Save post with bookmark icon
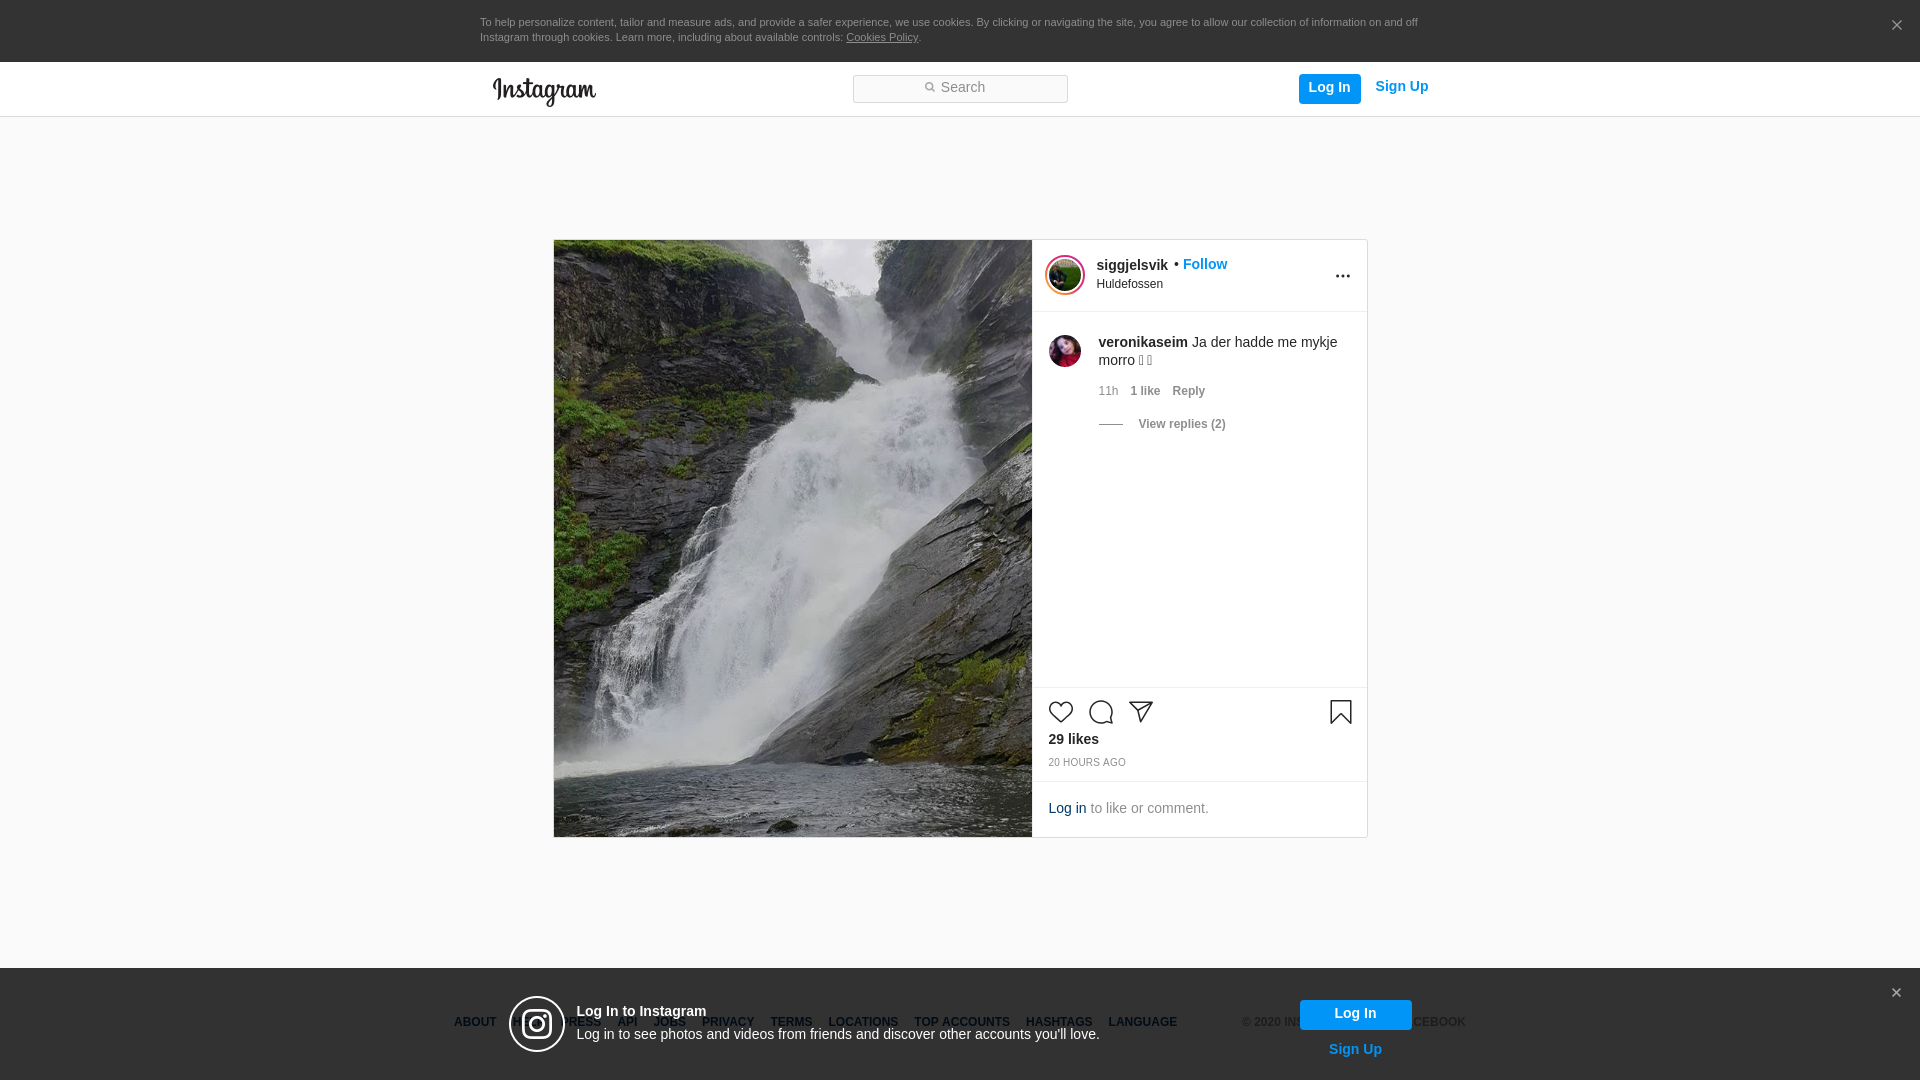Screen dimensions: 1920x1080 (x=1340, y=712)
